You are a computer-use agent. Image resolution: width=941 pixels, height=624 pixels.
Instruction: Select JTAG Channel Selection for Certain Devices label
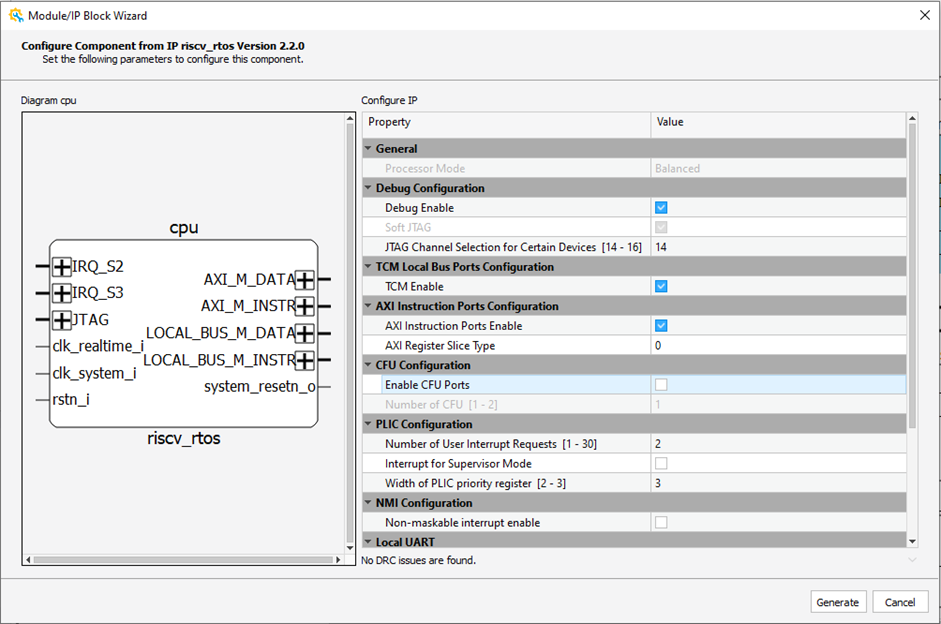coord(513,247)
